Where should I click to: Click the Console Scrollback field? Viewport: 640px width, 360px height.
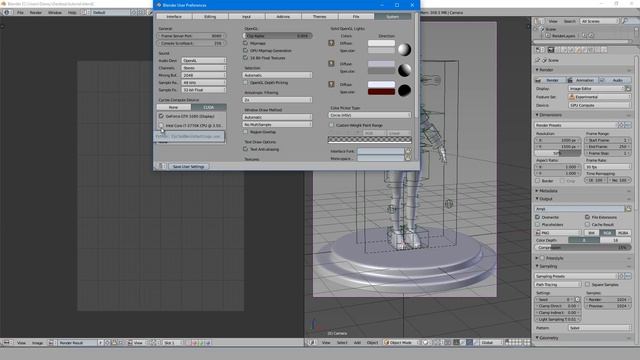pos(191,43)
